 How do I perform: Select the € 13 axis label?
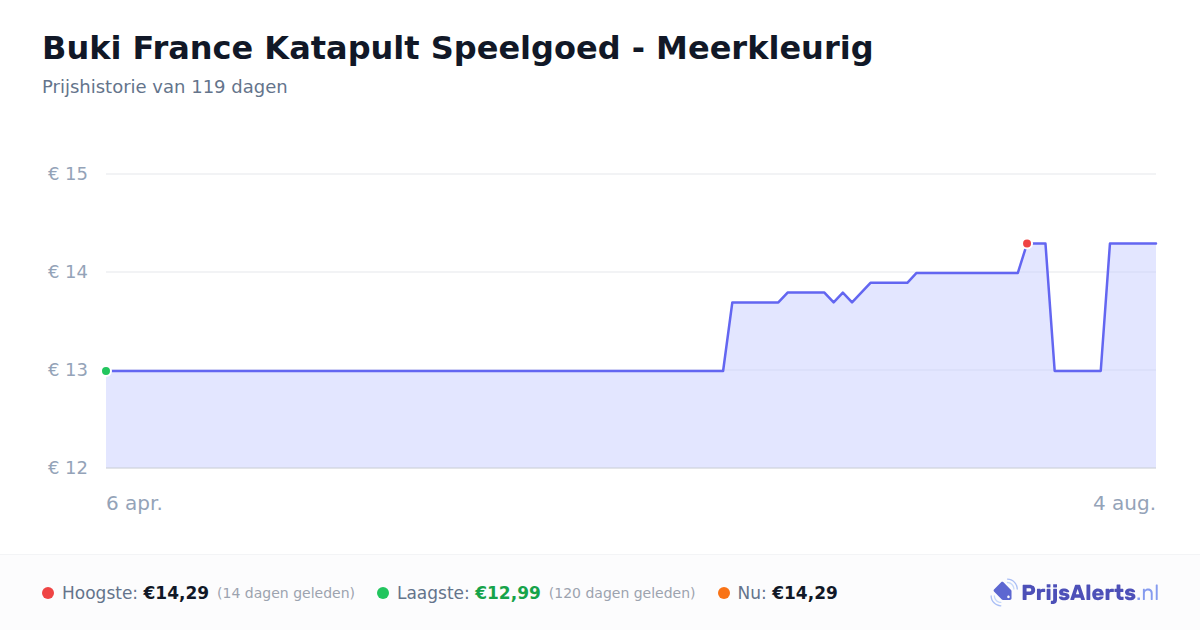pyautogui.click(x=68, y=370)
